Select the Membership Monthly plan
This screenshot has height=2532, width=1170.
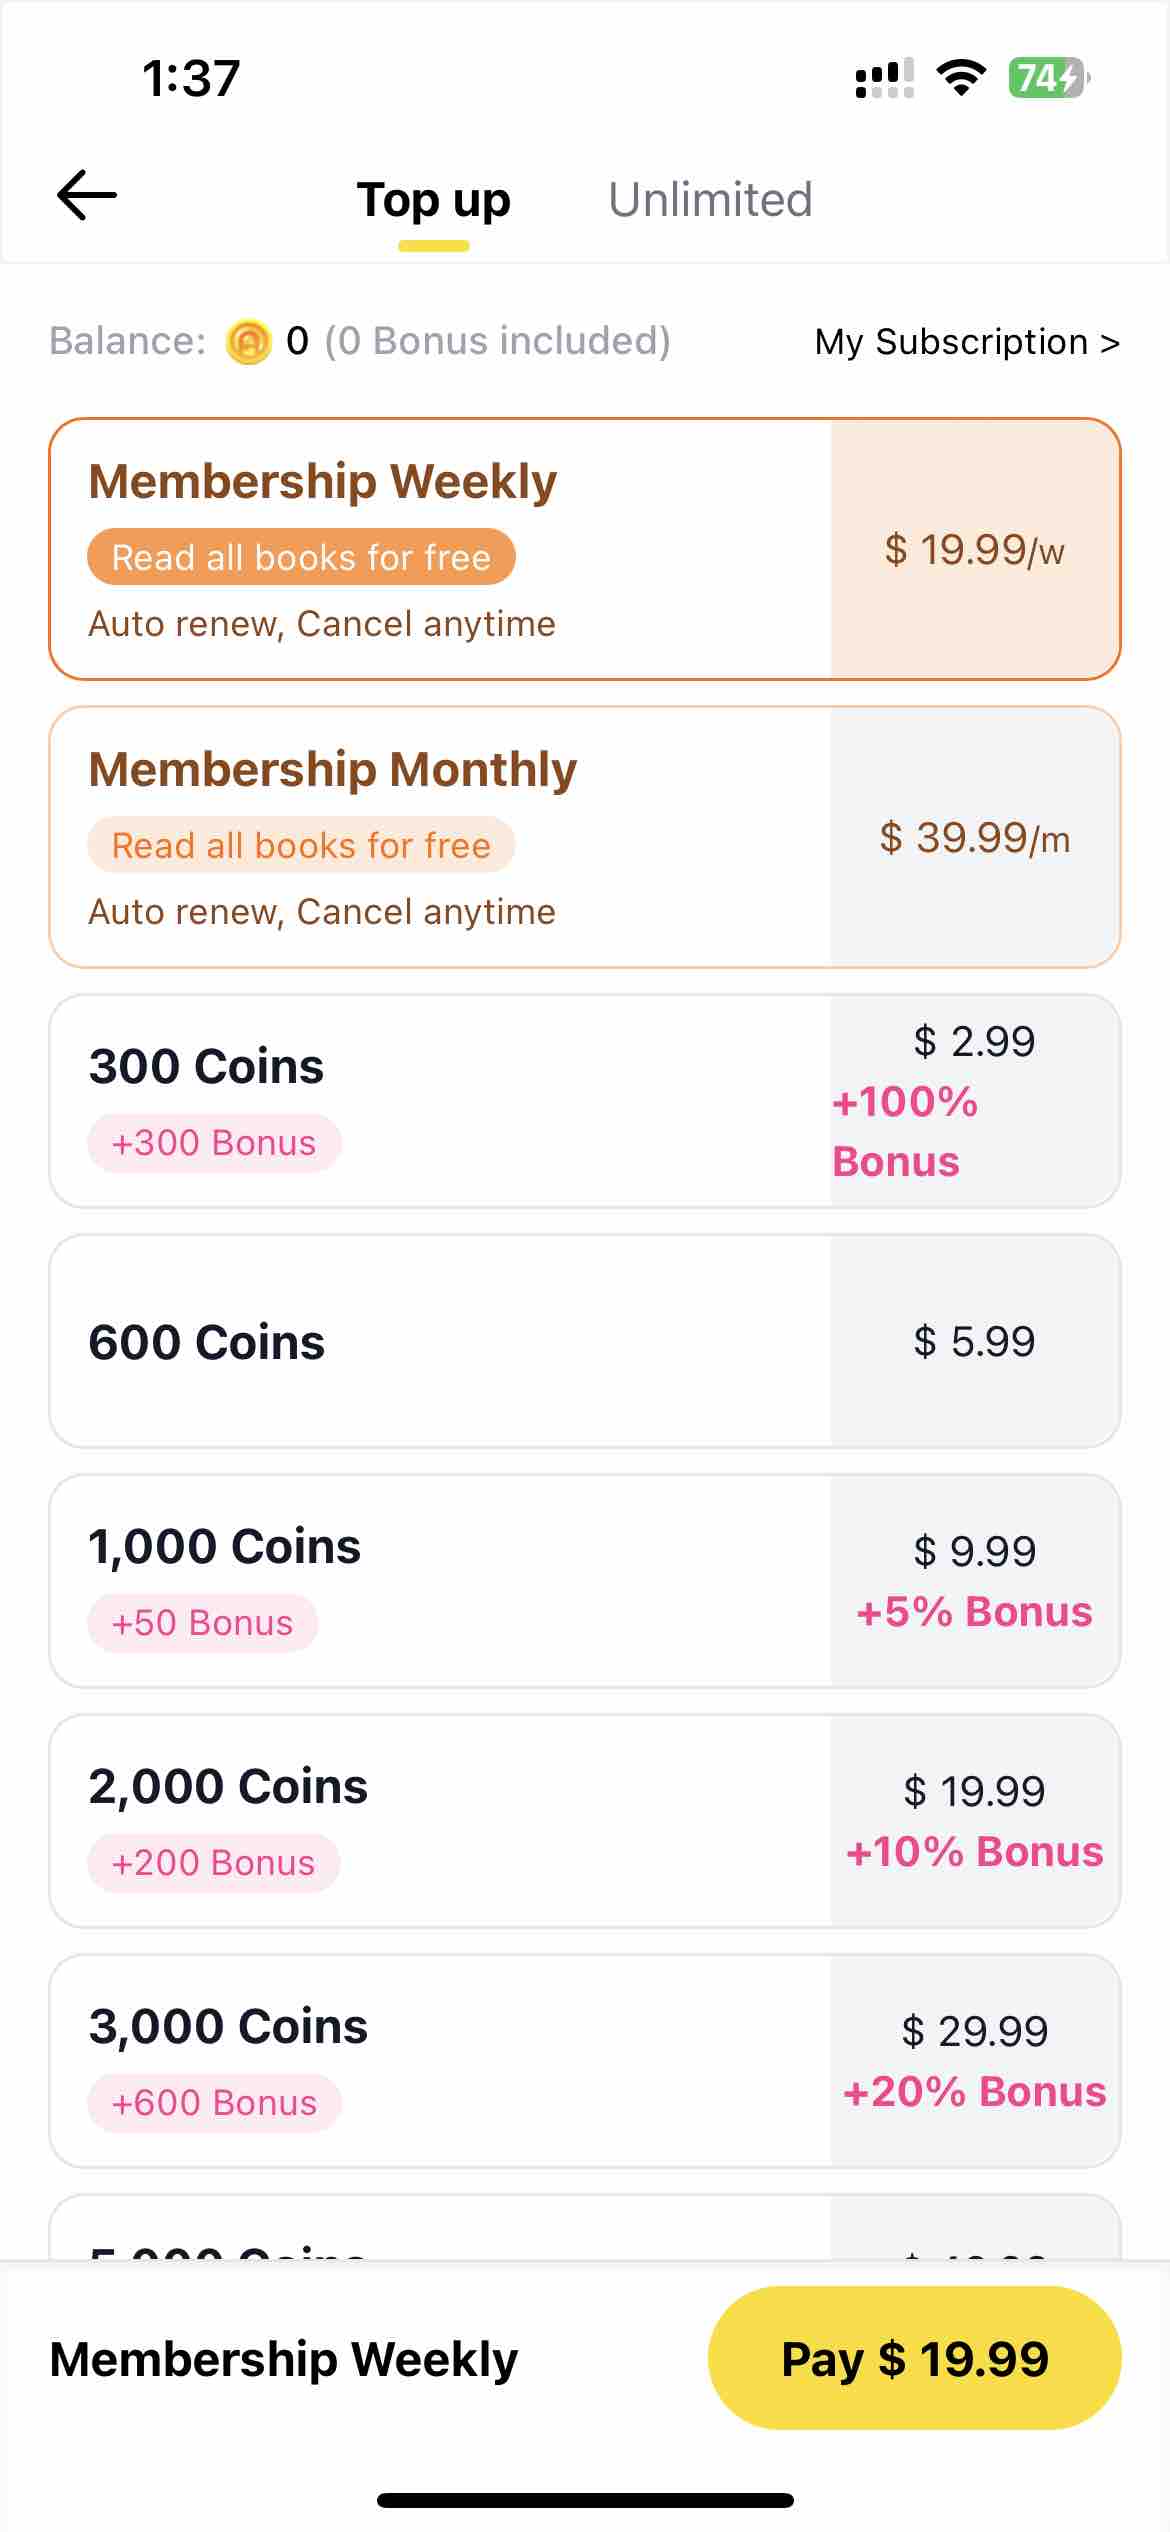(x=585, y=837)
